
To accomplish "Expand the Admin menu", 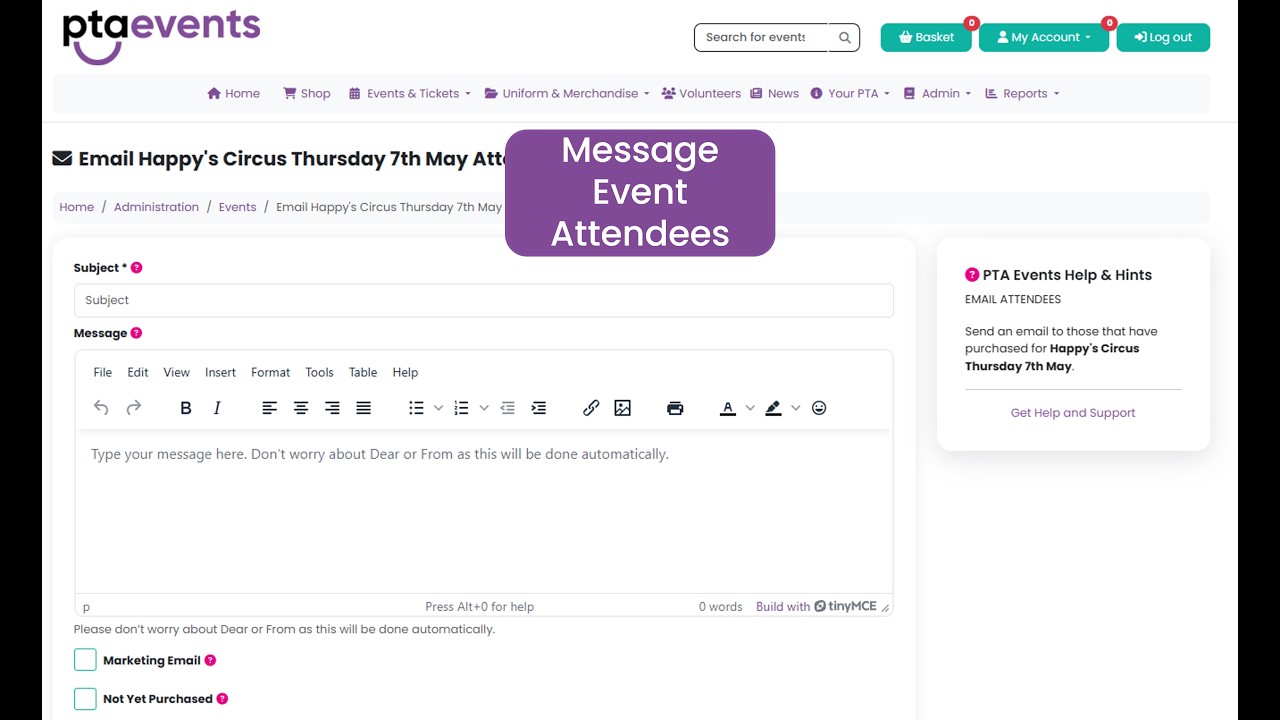I will pyautogui.click(x=937, y=93).
